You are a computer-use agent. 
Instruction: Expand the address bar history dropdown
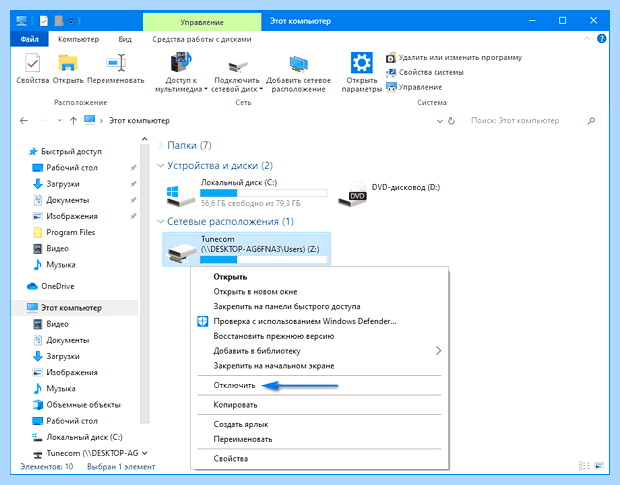pos(440,121)
